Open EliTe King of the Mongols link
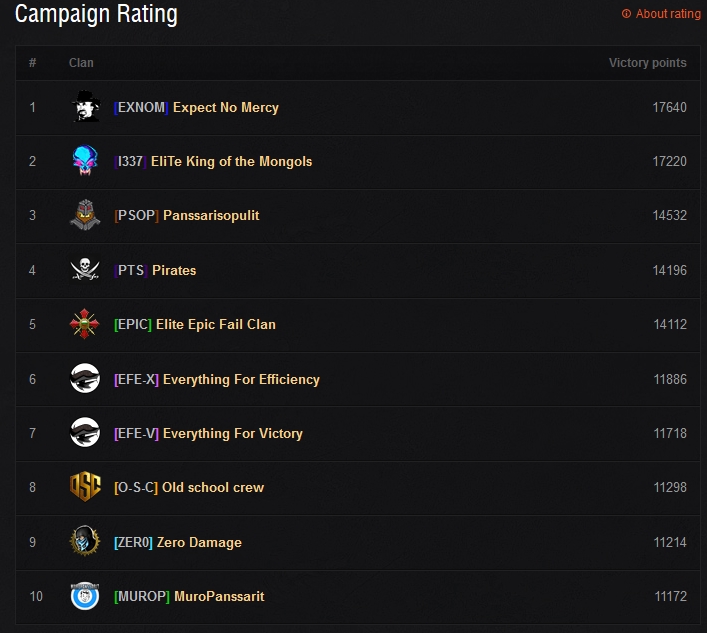The width and height of the screenshot is (707, 633). coord(231,161)
